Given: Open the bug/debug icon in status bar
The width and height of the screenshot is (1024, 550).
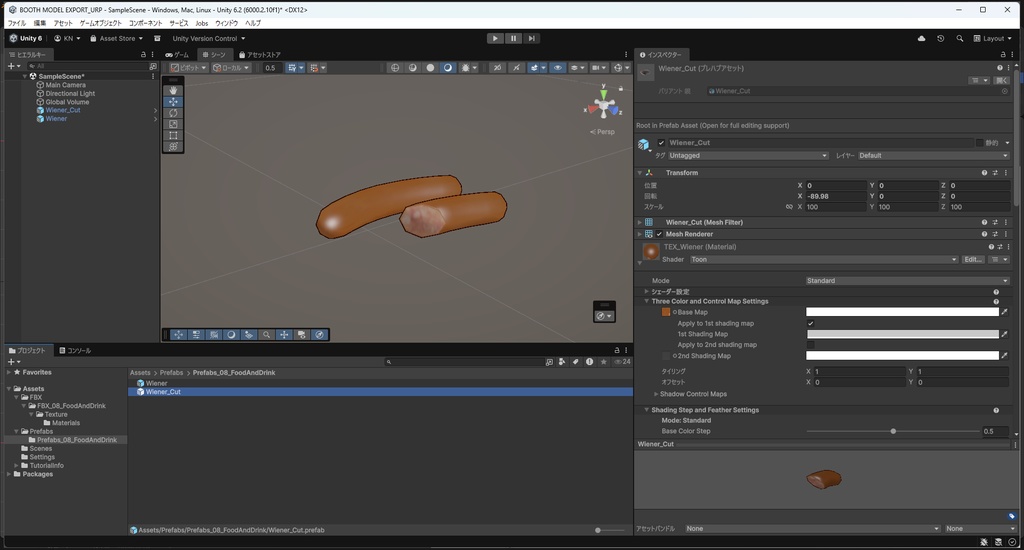Looking at the screenshot, I should click(x=984, y=542).
